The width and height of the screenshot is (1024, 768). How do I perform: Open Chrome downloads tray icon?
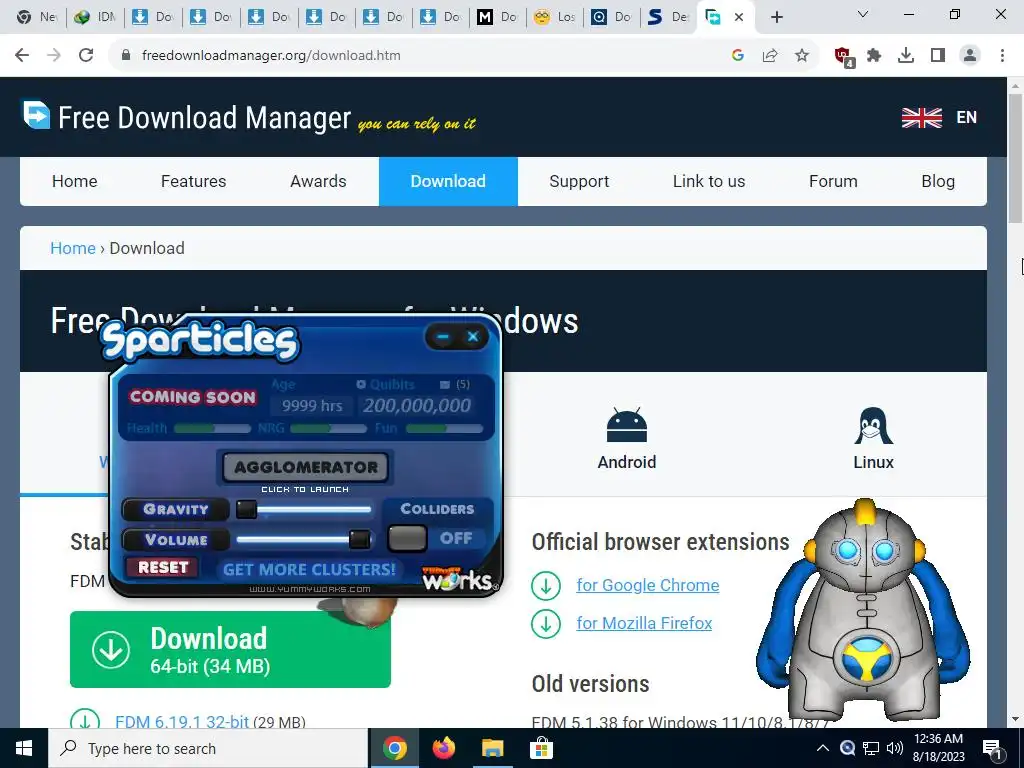(906, 56)
